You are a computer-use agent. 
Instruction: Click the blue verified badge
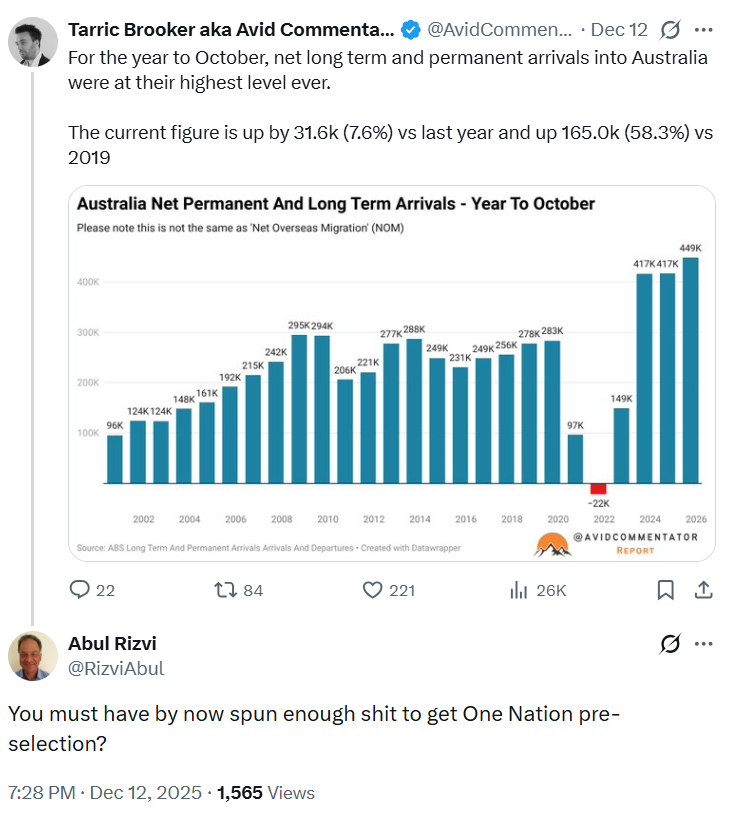click(410, 30)
